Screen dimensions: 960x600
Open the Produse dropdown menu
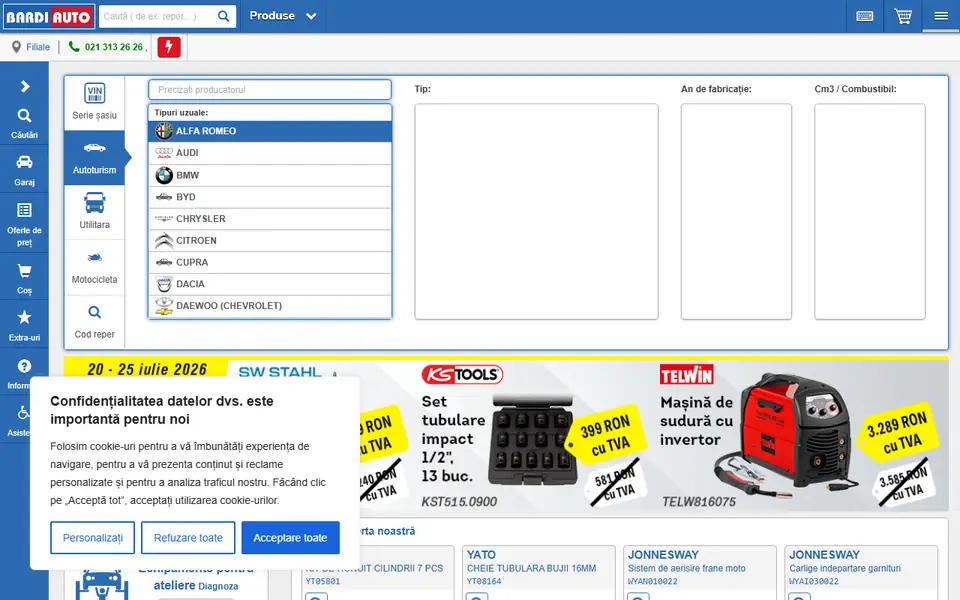[282, 16]
